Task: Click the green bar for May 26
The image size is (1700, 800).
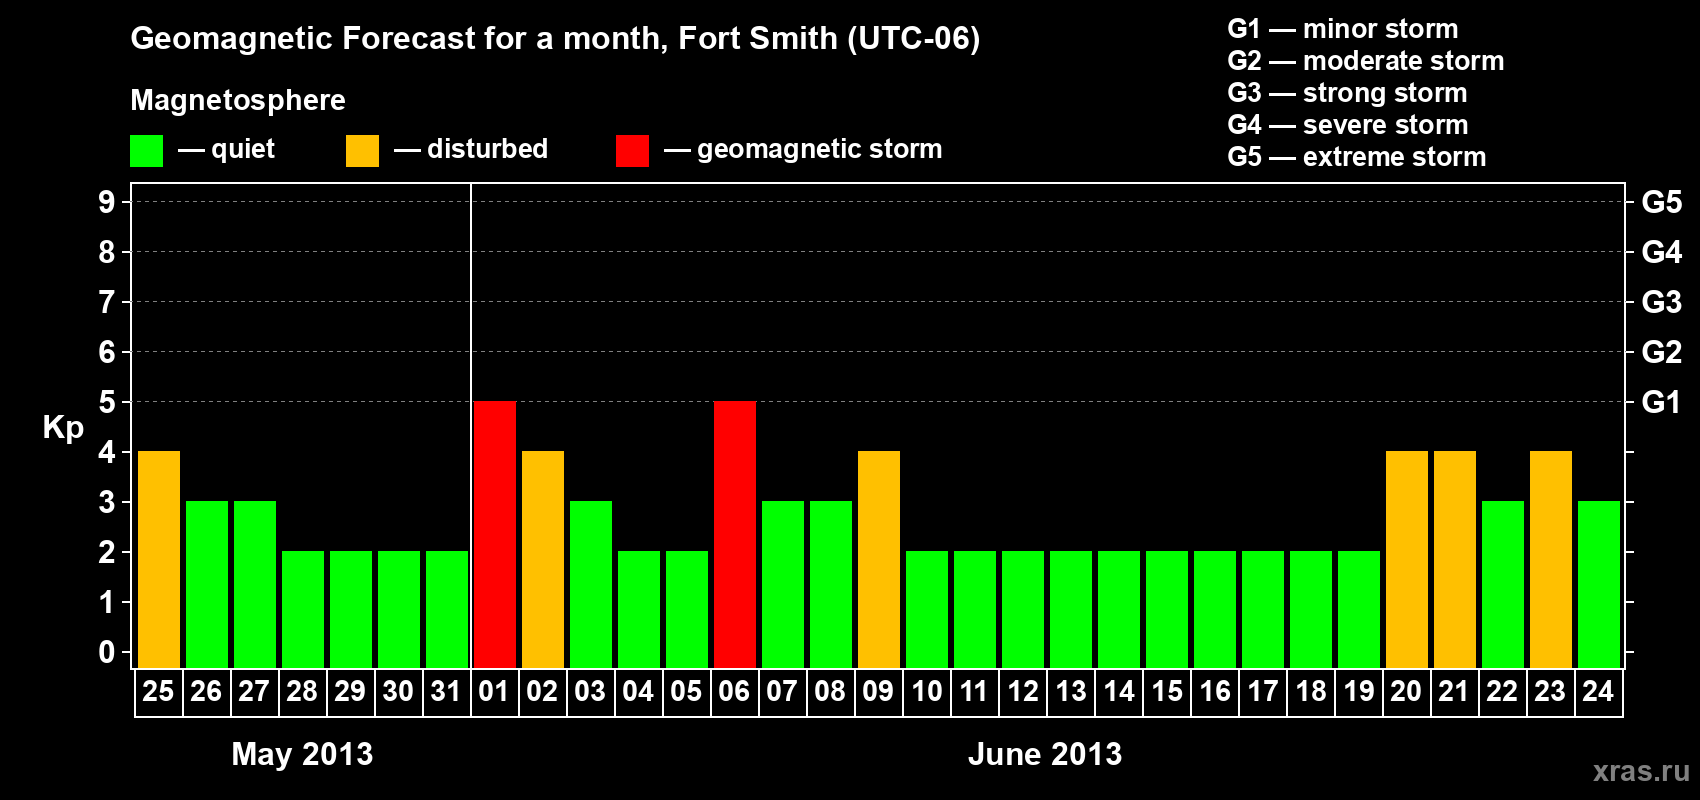Action: (207, 584)
